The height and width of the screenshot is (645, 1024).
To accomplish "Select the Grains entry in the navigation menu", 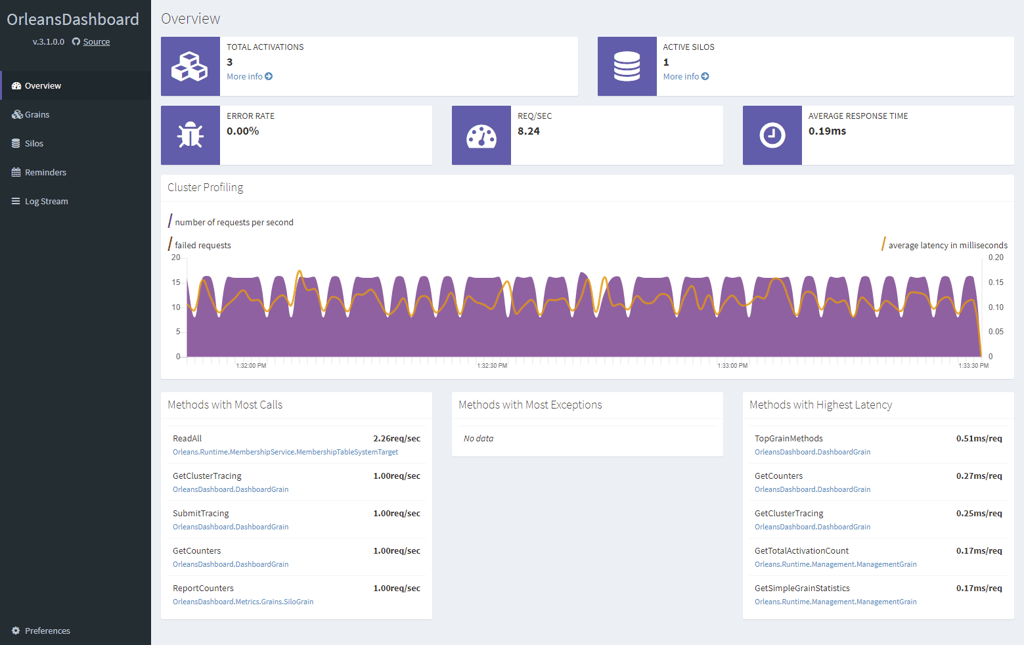I will click(40, 114).
